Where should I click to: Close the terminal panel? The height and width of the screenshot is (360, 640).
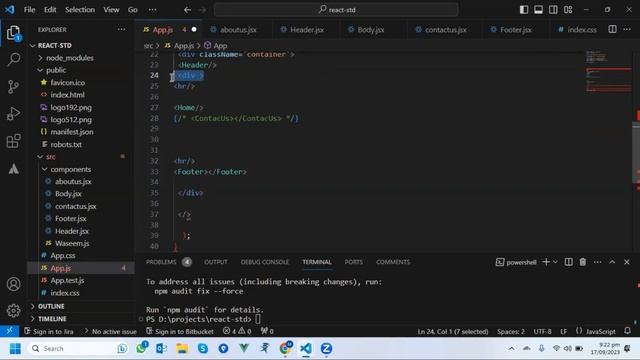(x=627, y=262)
